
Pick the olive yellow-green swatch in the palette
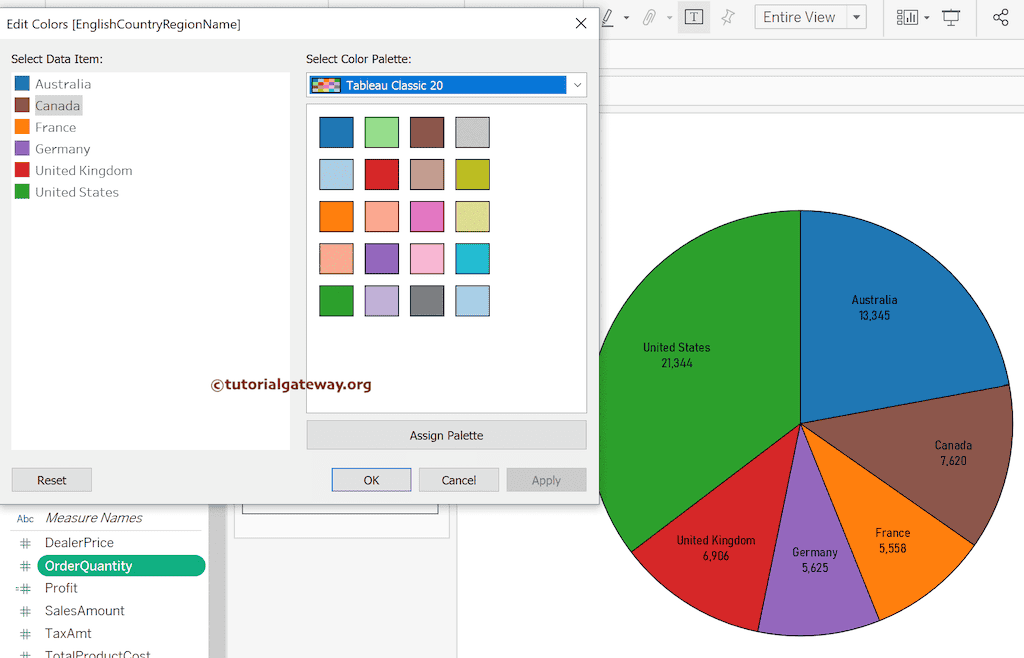(472, 174)
